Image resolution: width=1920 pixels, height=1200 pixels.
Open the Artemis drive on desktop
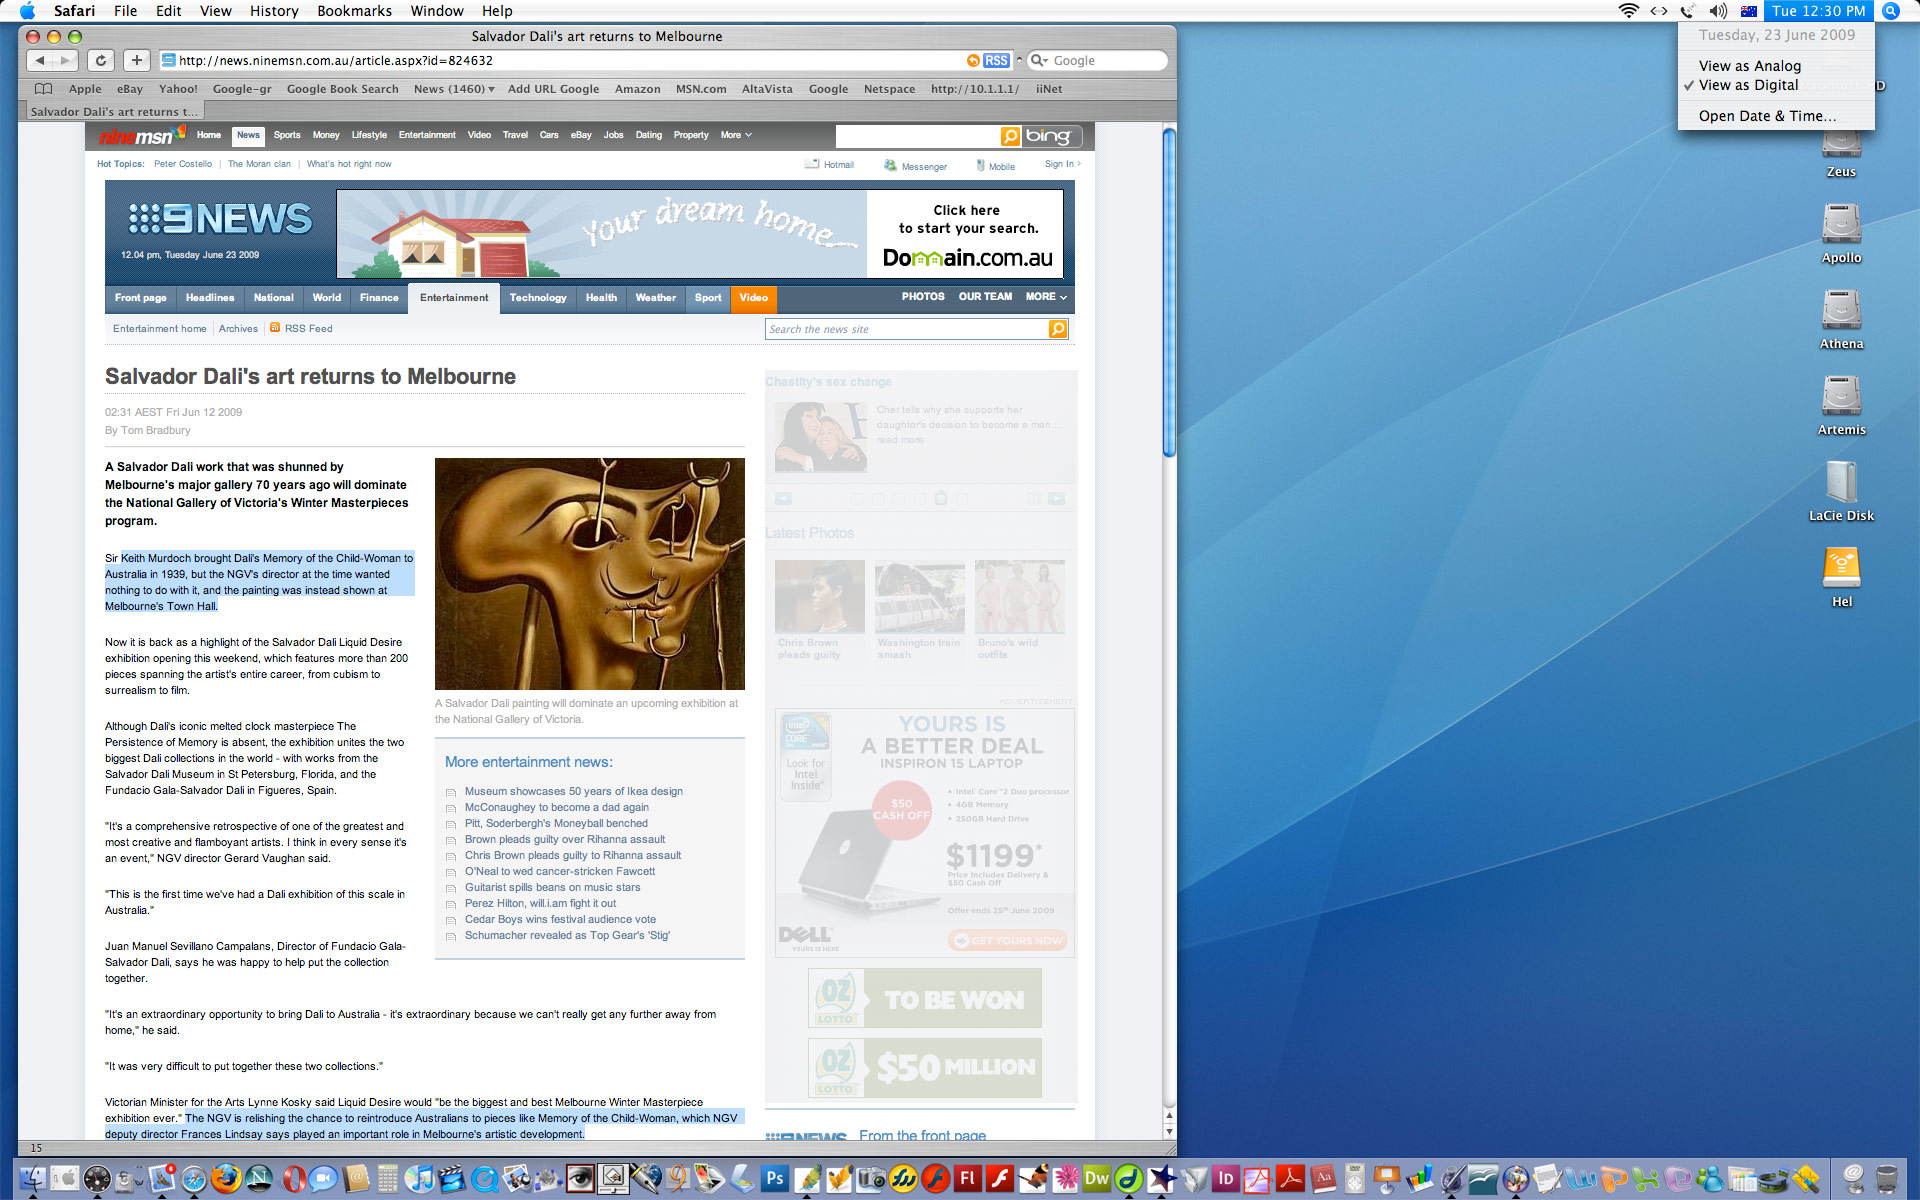click(1841, 396)
